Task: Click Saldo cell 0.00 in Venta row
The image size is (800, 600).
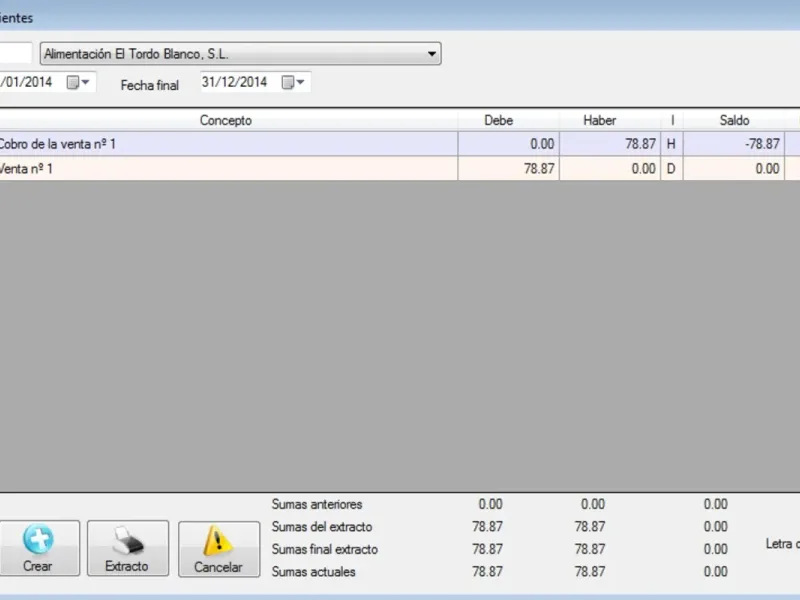Action: point(734,168)
